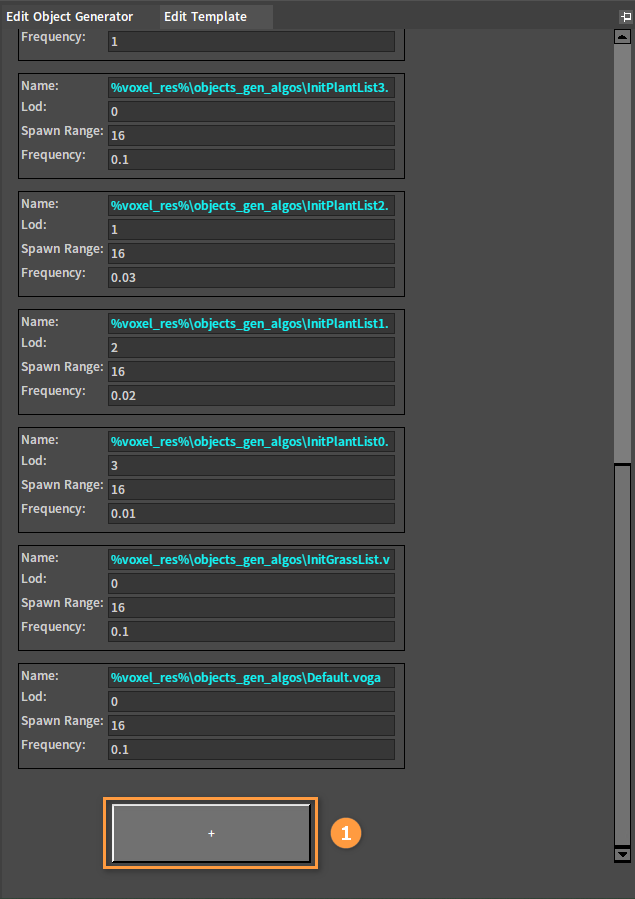
Task: Select the InitPlantList0 Name field
Action: [251, 442]
